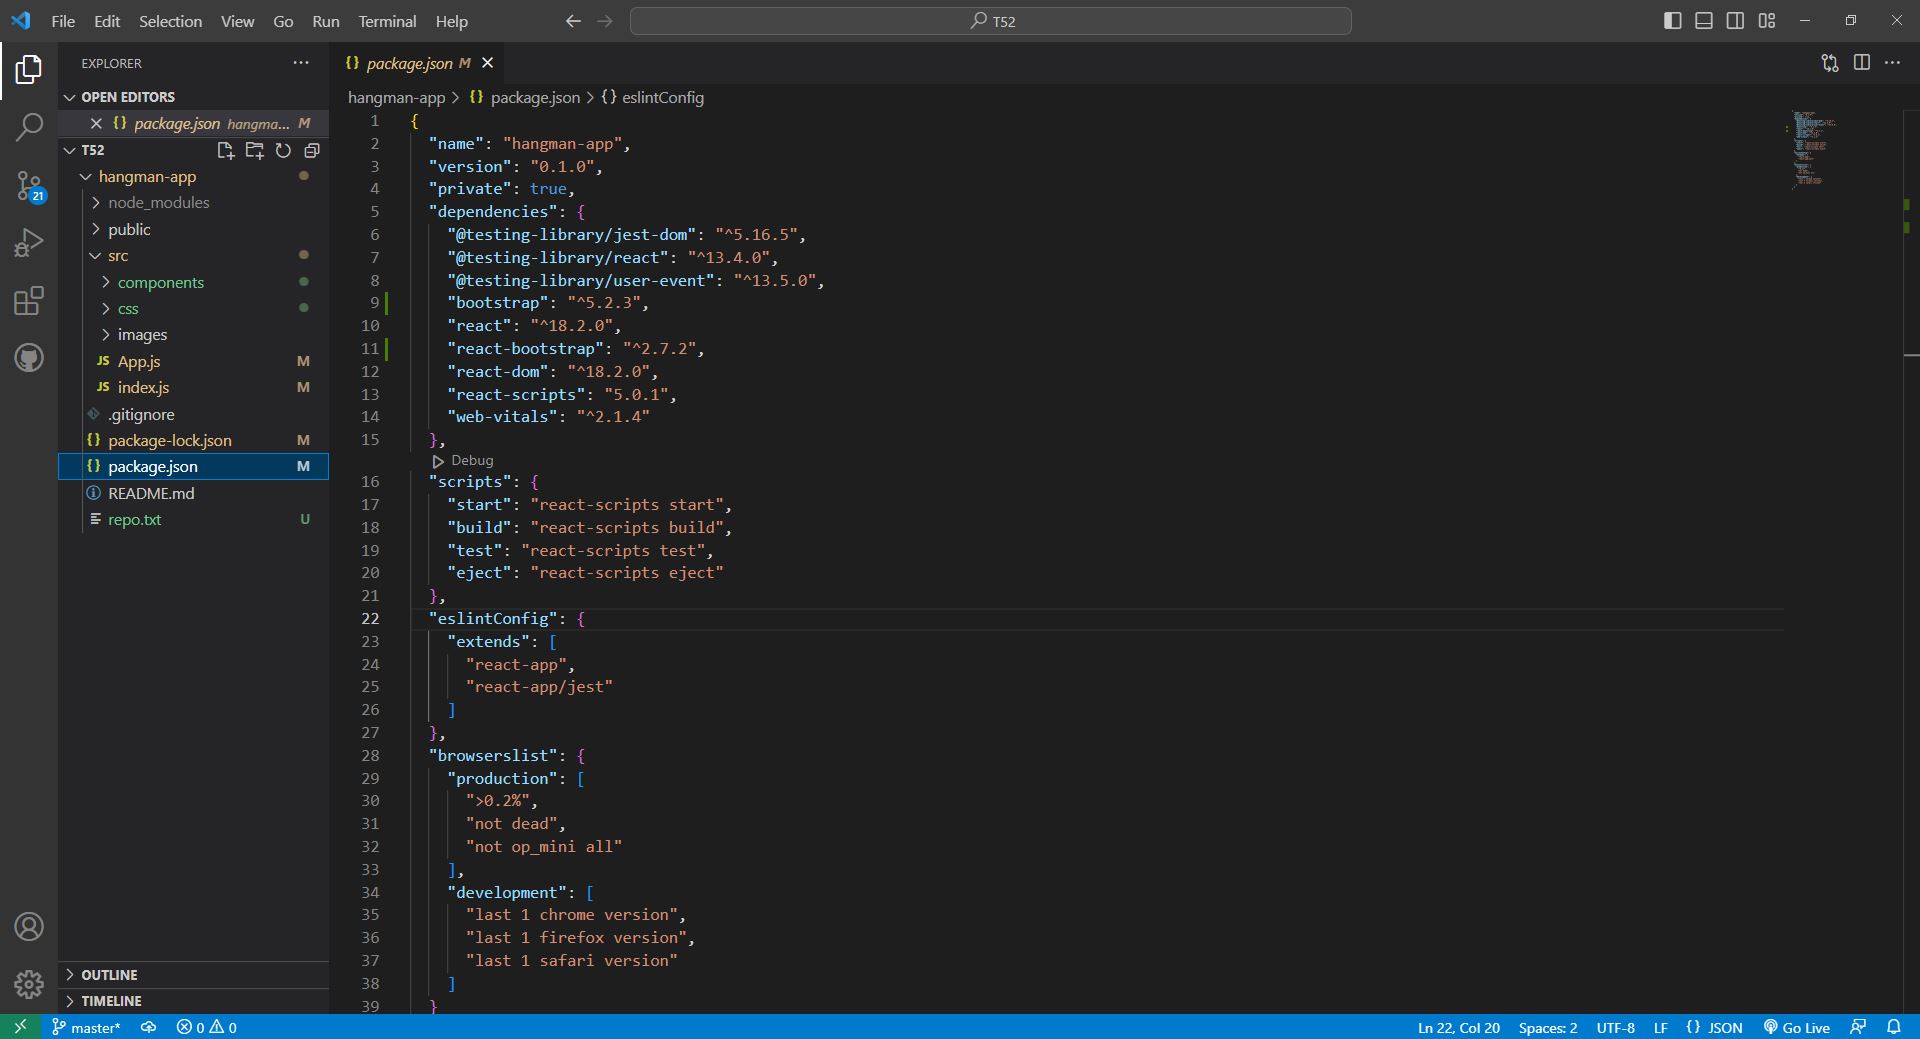
Task: Customize layout icon in title bar
Action: click(x=1767, y=21)
